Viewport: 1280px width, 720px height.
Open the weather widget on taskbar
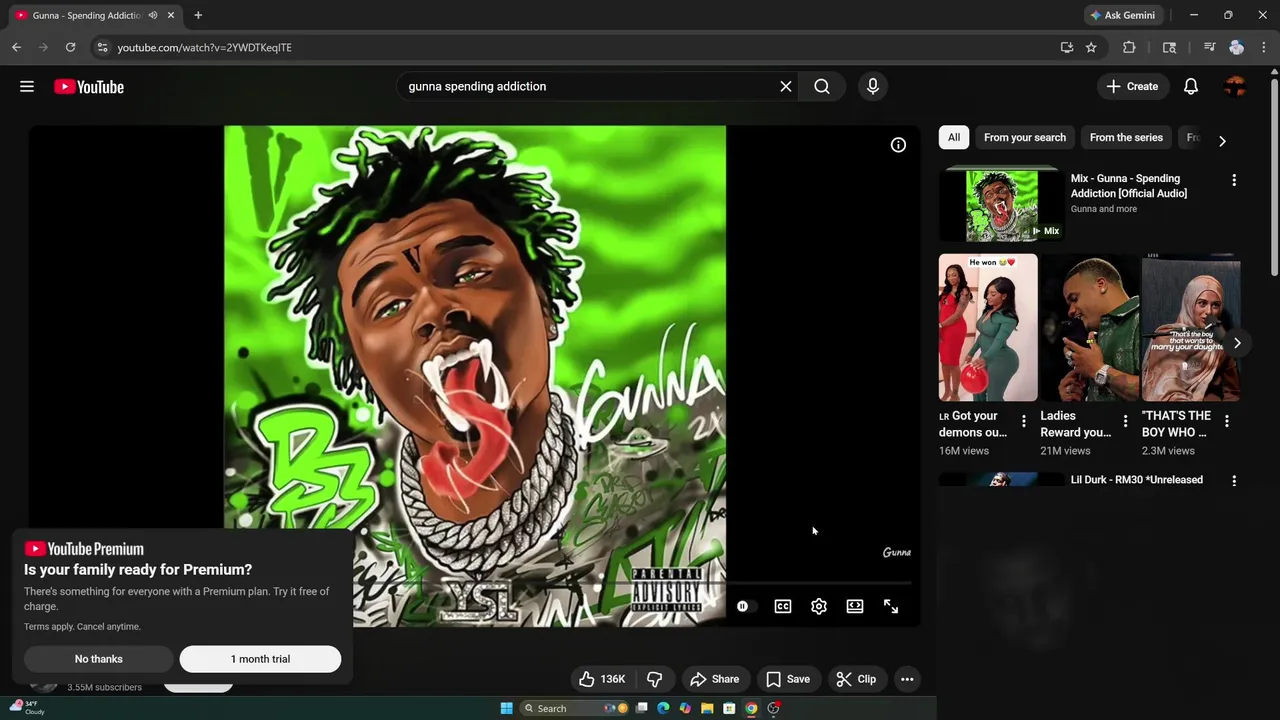pyautogui.click(x=28, y=708)
